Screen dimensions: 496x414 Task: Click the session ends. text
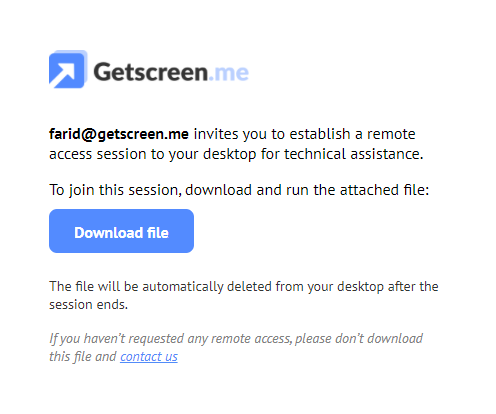(89, 305)
